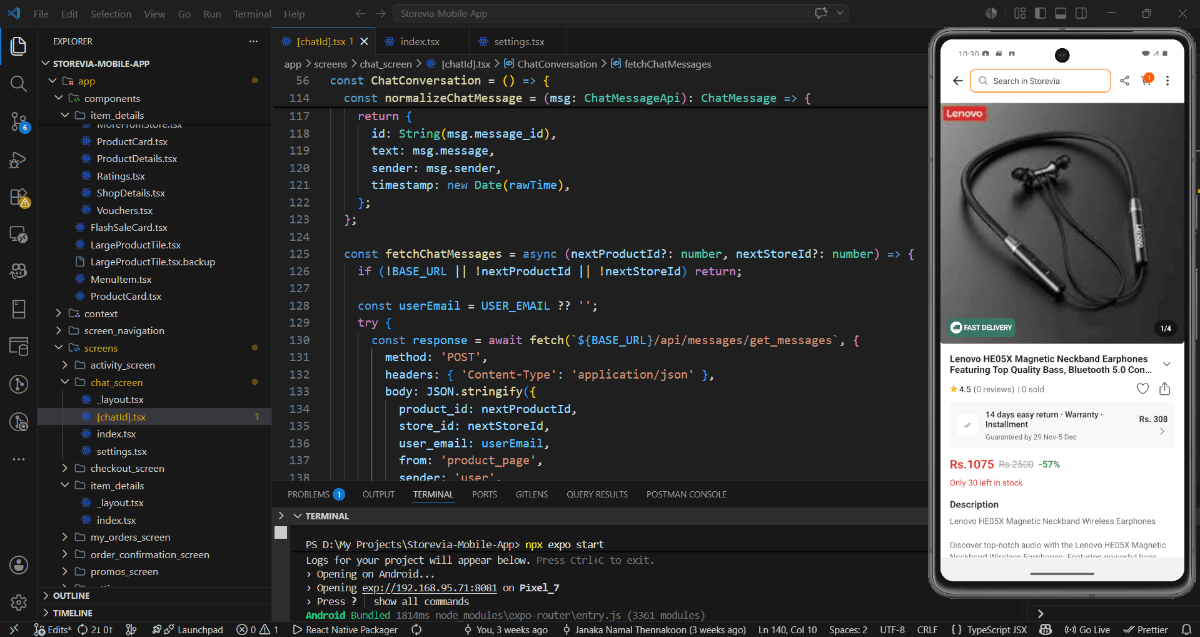Screen dimensions: 1200x637
Task: Open the Terminal menu
Action: pos(252,14)
